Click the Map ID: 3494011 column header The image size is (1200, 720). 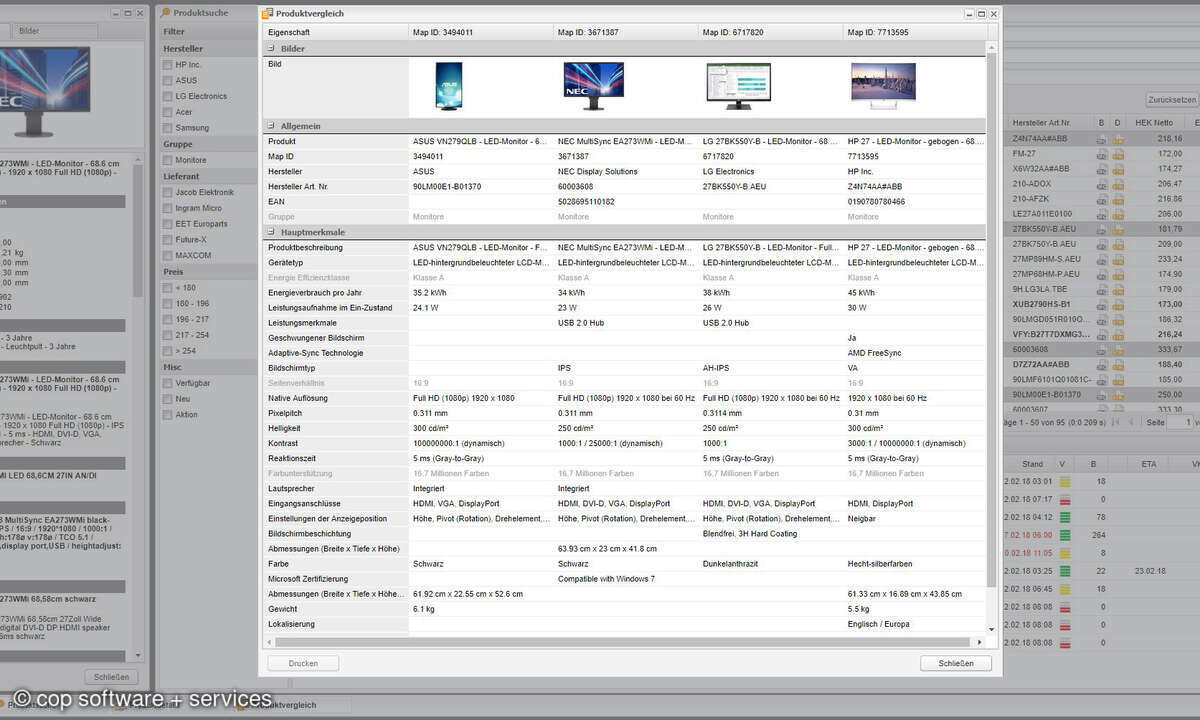coord(481,32)
